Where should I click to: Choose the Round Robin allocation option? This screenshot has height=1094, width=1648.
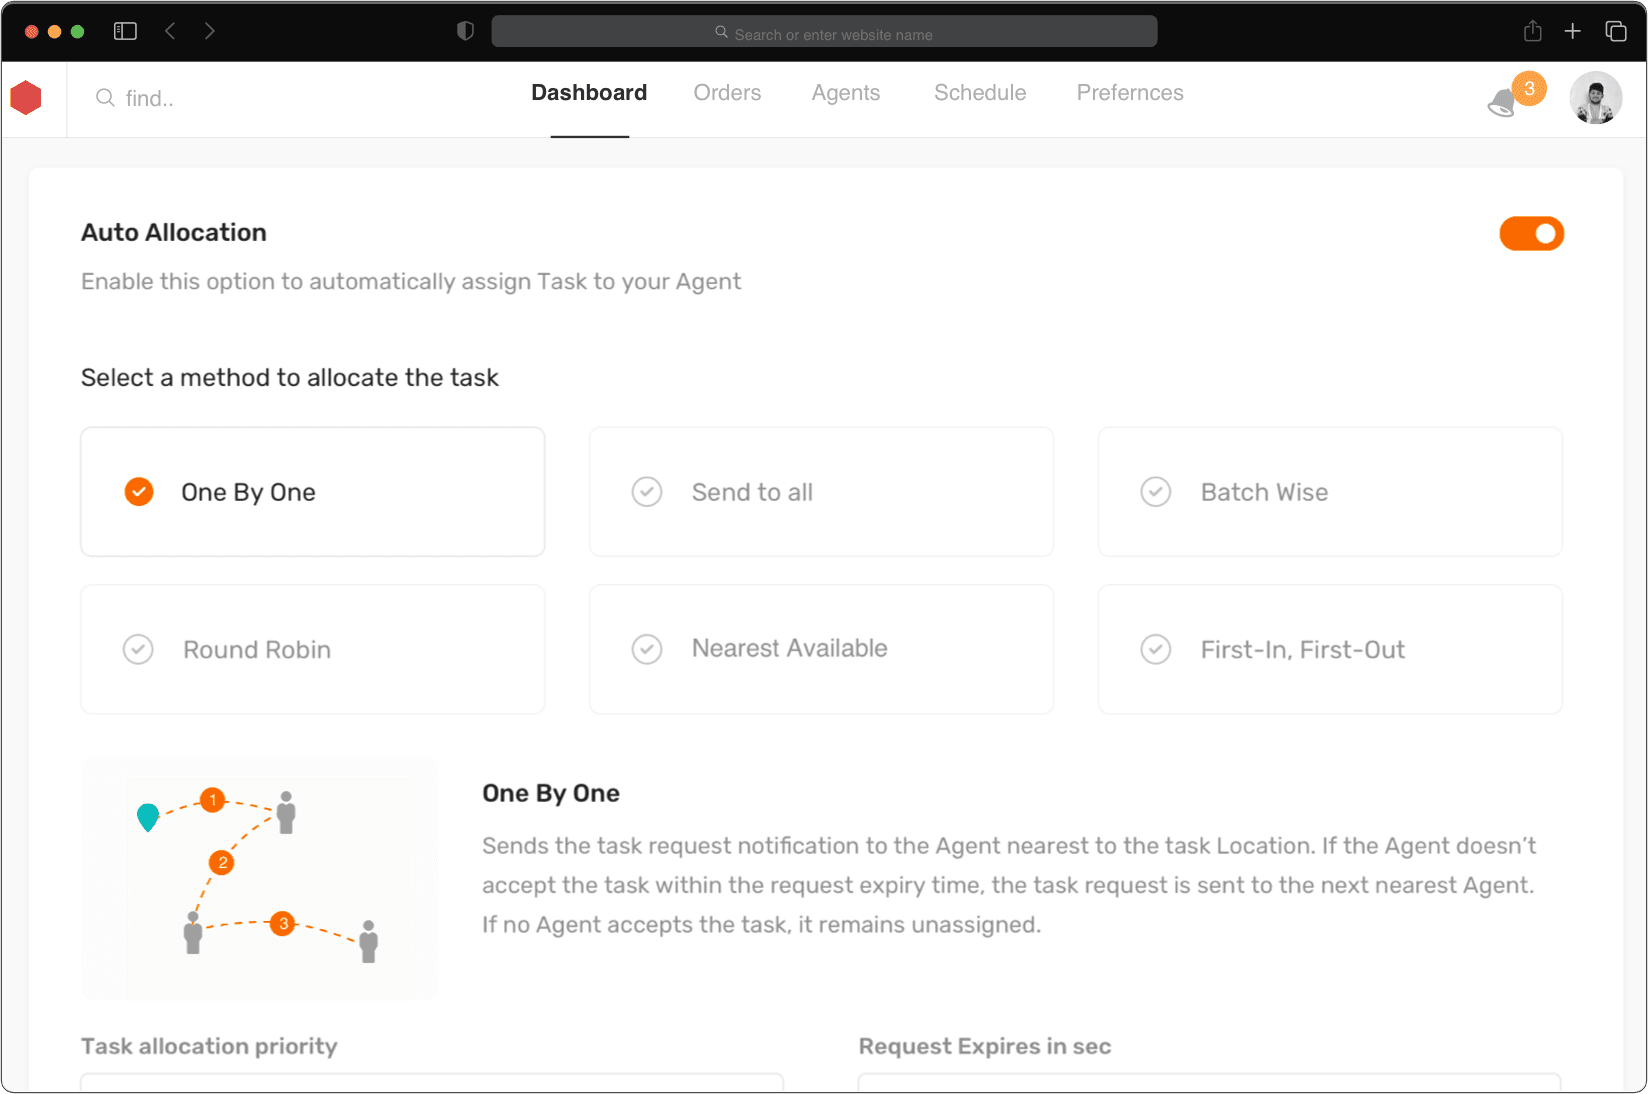coord(313,649)
